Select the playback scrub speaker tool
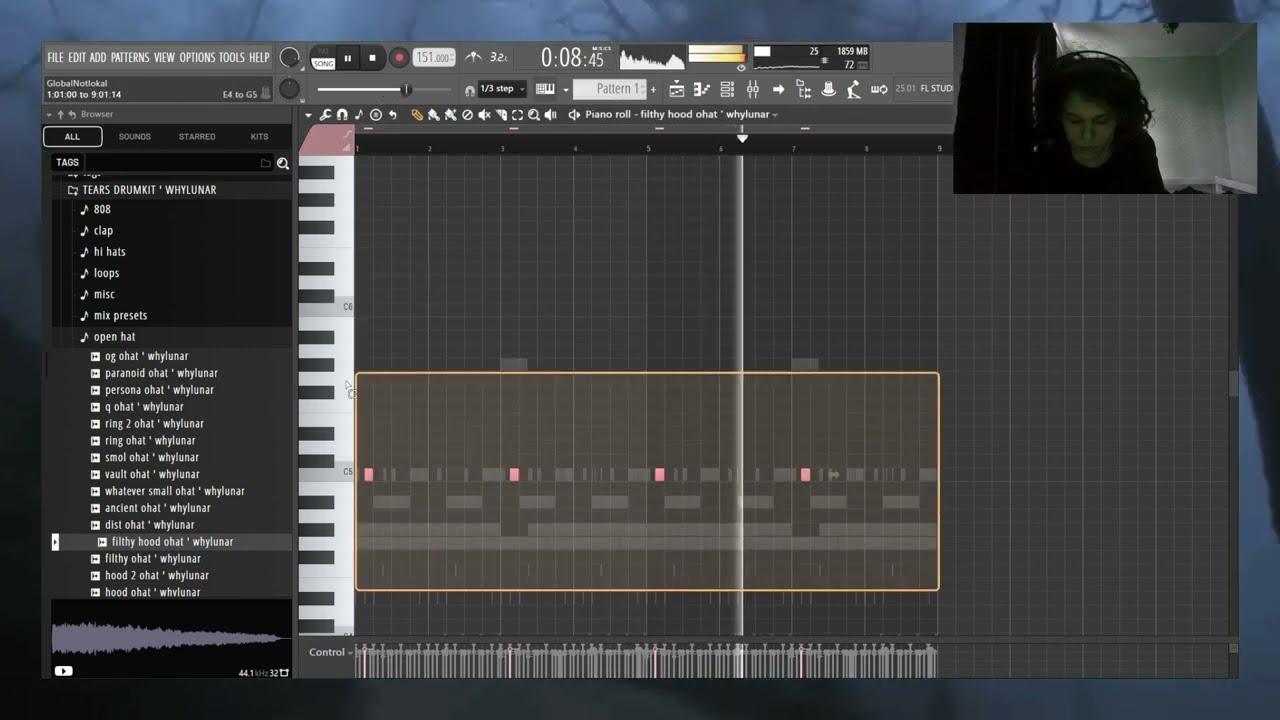 coord(550,115)
